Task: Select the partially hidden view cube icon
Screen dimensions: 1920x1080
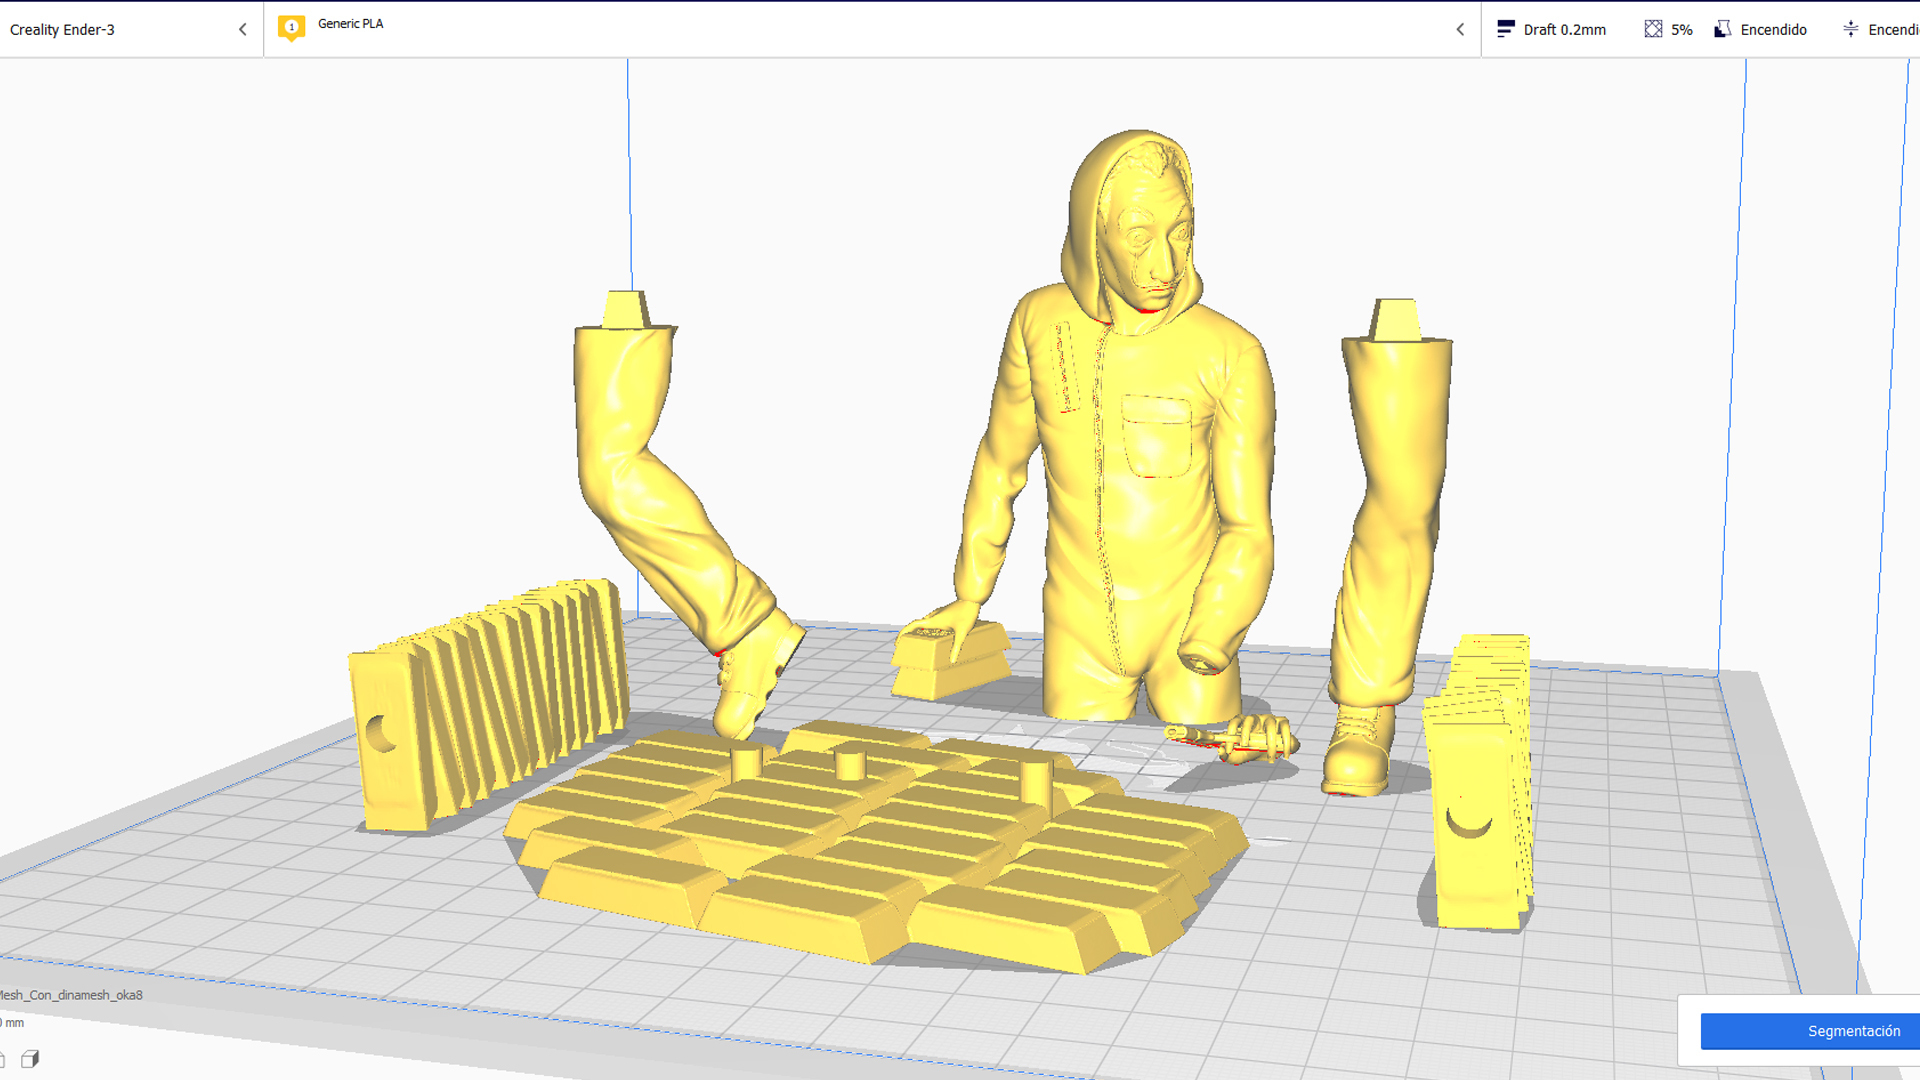Action: point(2,1059)
